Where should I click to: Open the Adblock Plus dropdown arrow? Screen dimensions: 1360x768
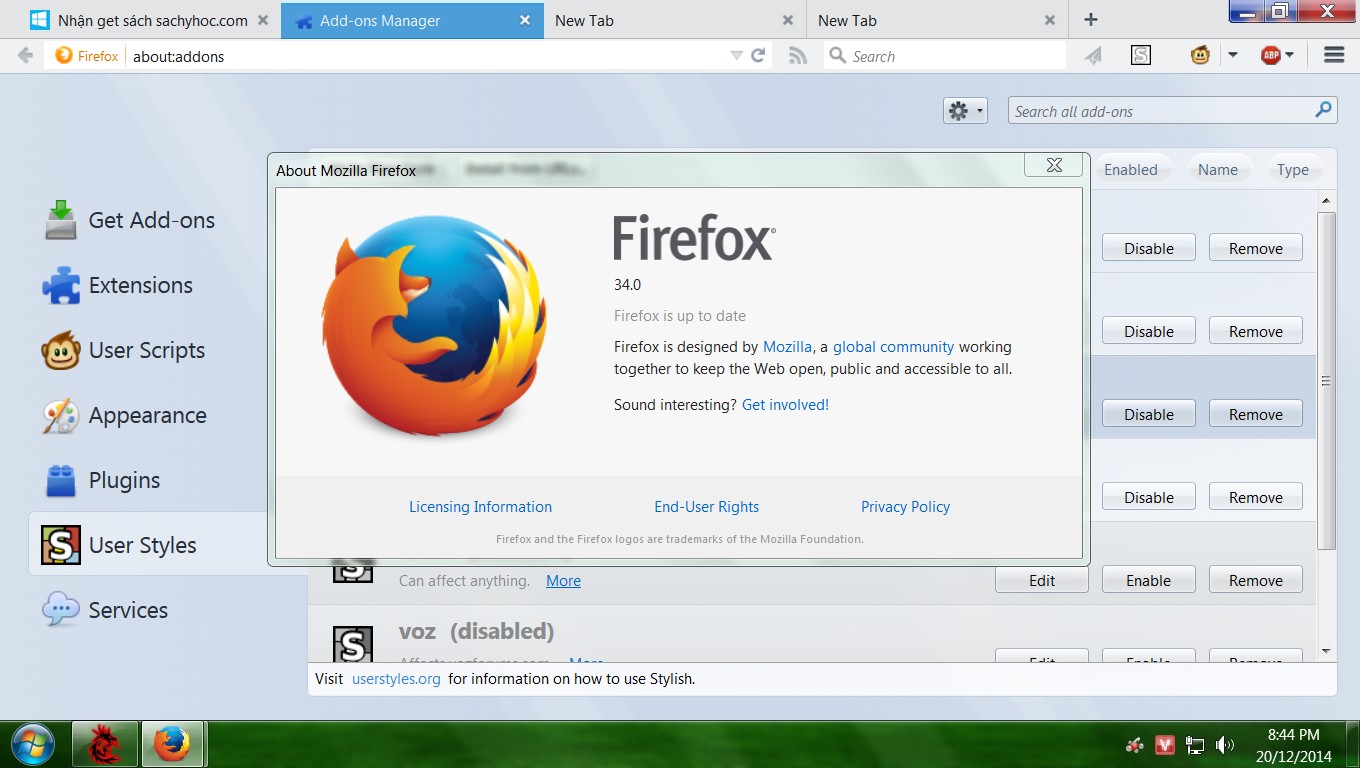pyautogui.click(x=1290, y=56)
